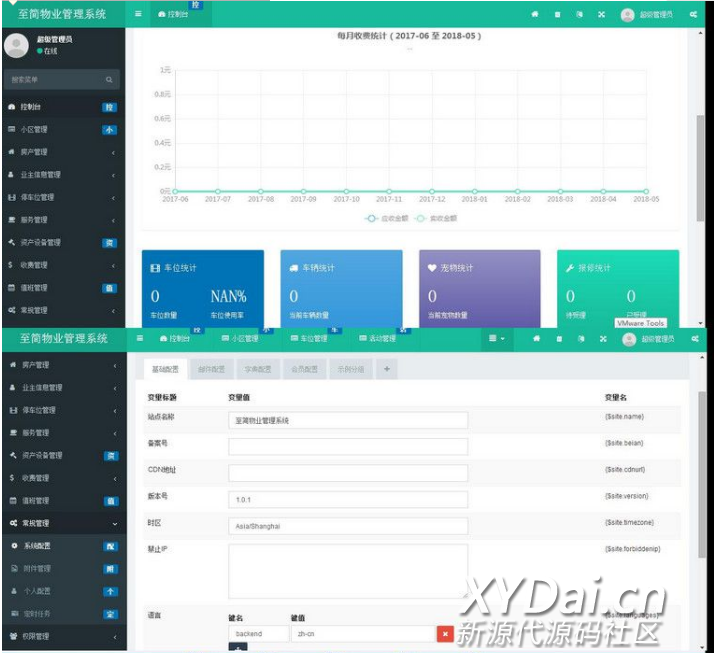Expand 服务管理 in the dashboard window sidebar
This screenshot has width=714, height=653.
(64, 220)
